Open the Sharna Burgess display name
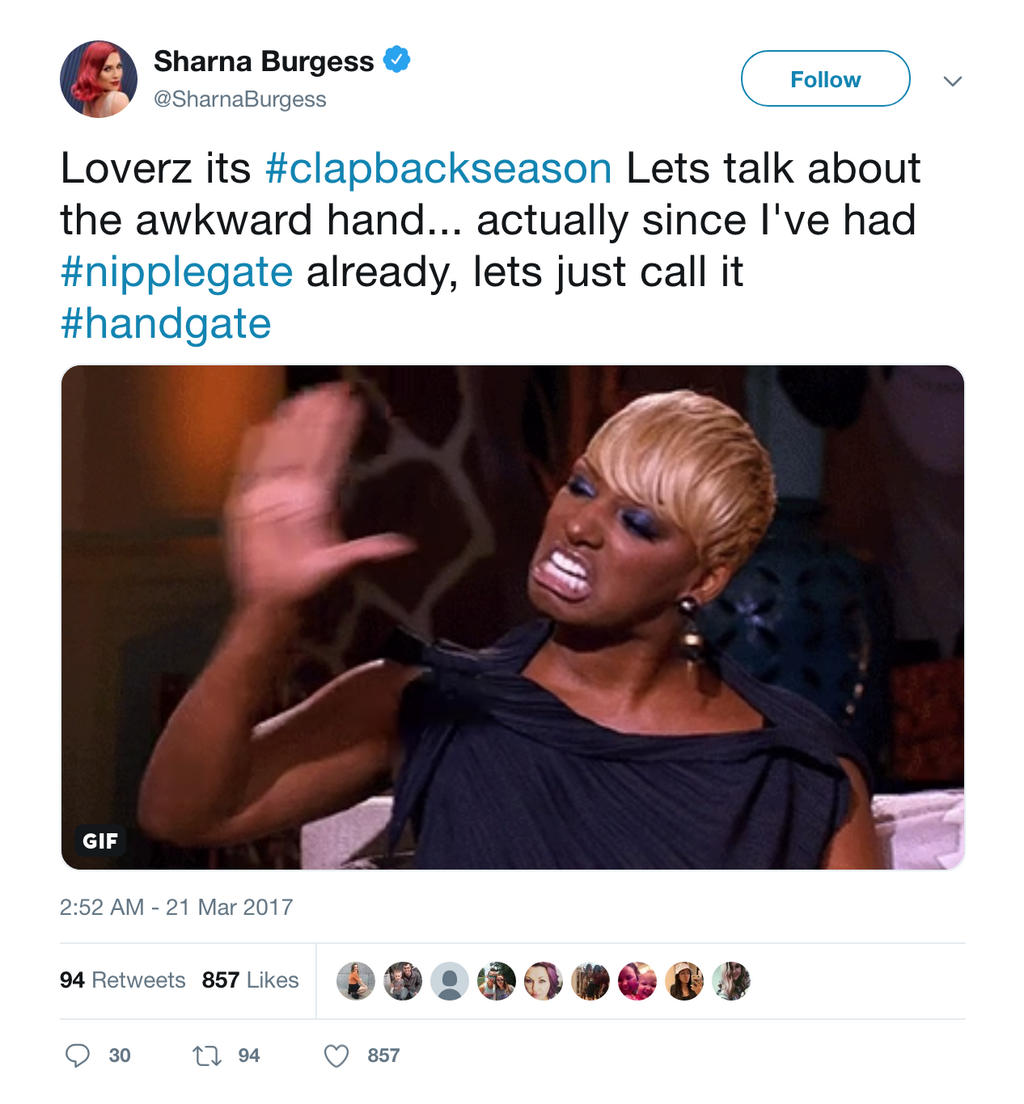 click(264, 61)
